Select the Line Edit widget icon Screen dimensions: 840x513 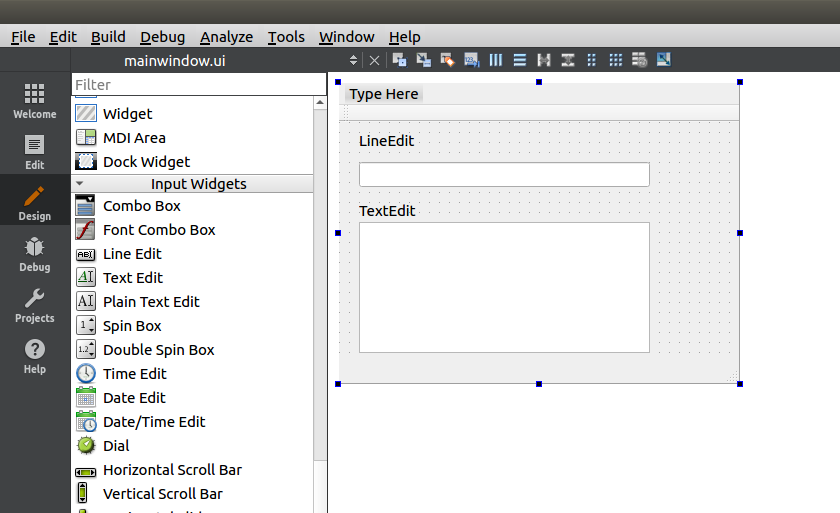point(86,254)
